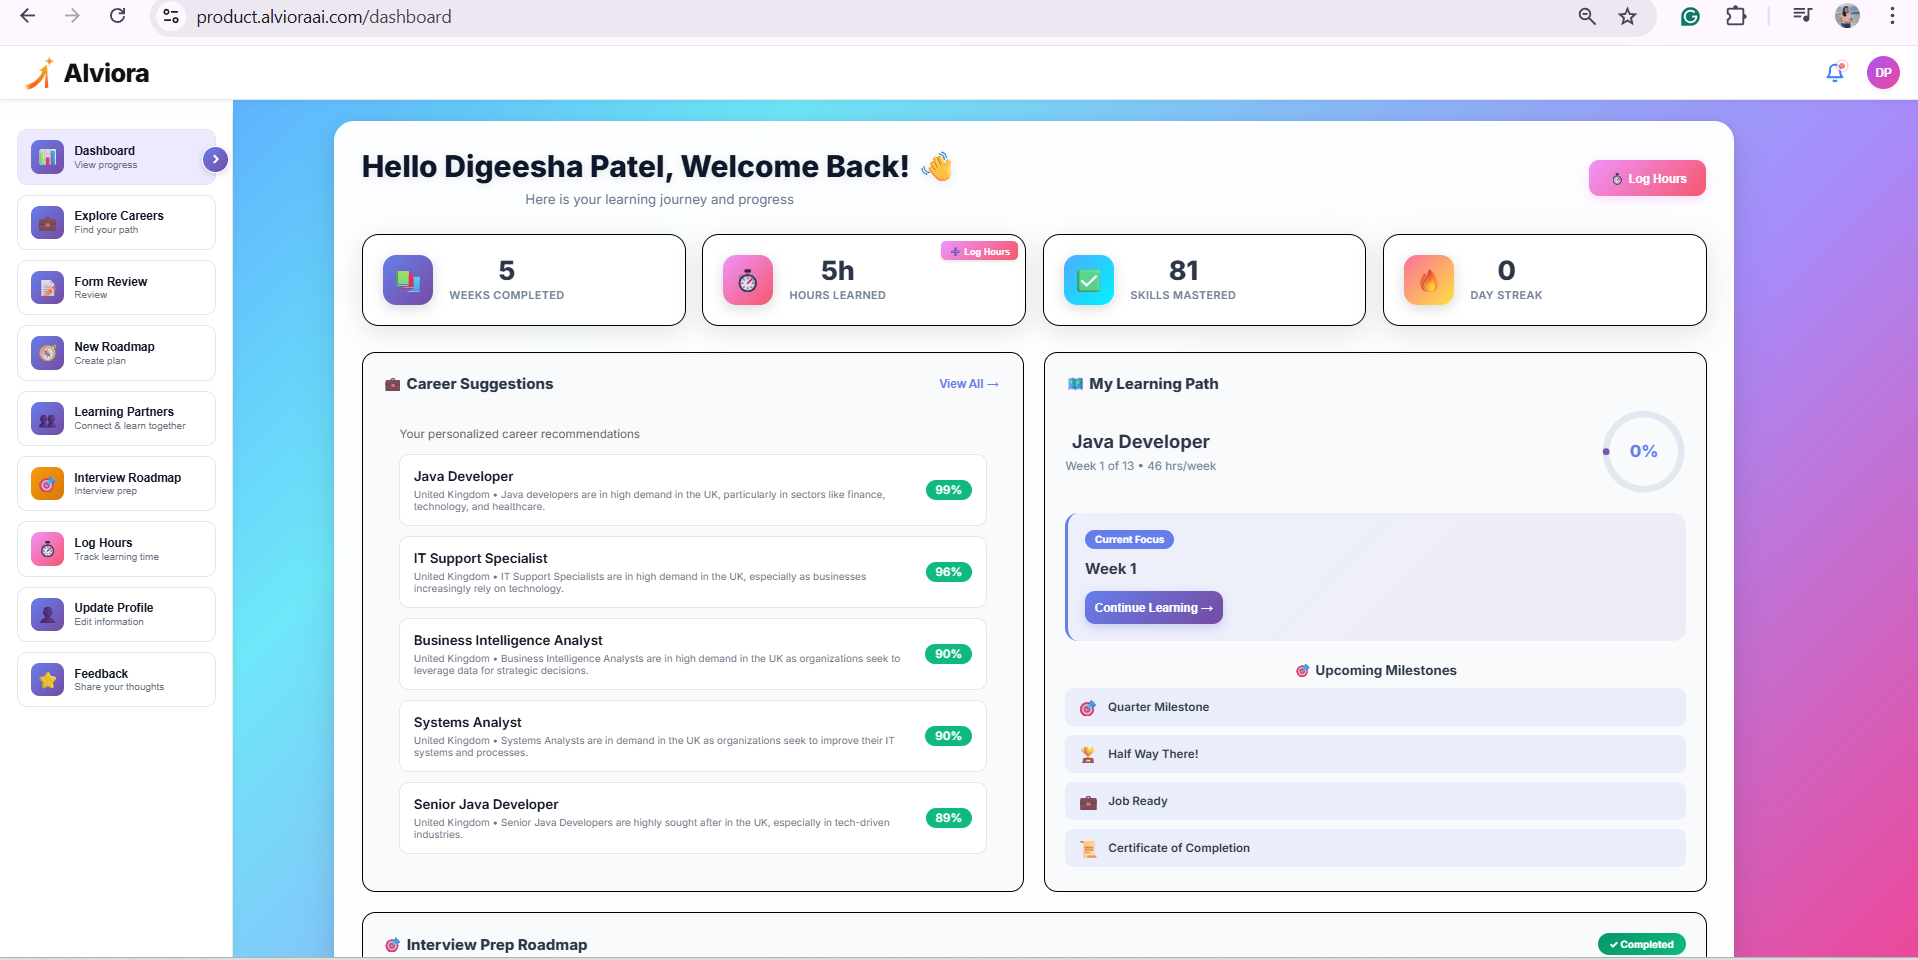Click the My Learning Path map icon
The image size is (1918, 960).
click(1076, 384)
